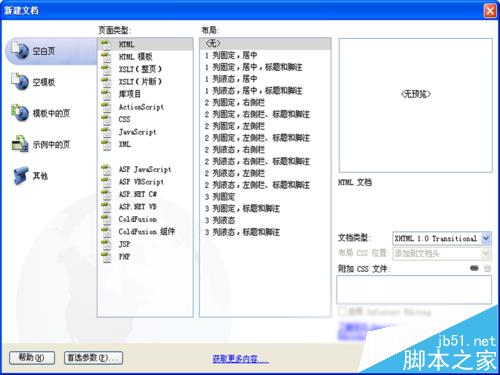Select the 空模板 category icon

[20, 82]
